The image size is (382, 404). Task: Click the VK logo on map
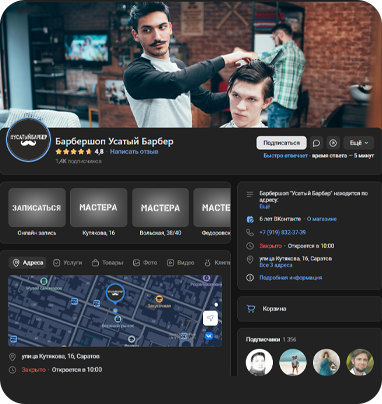(x=209, y=336)
